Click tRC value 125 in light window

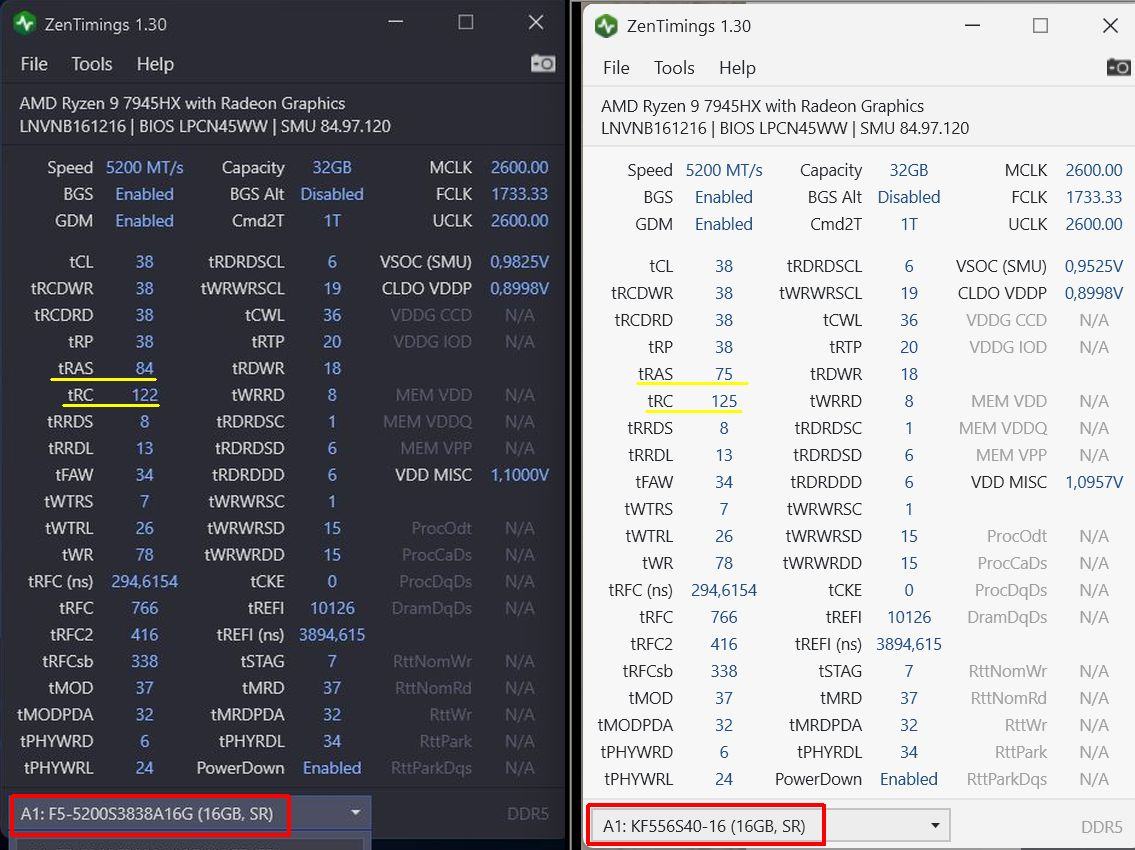pyautogui.click(x=724, y=401)
